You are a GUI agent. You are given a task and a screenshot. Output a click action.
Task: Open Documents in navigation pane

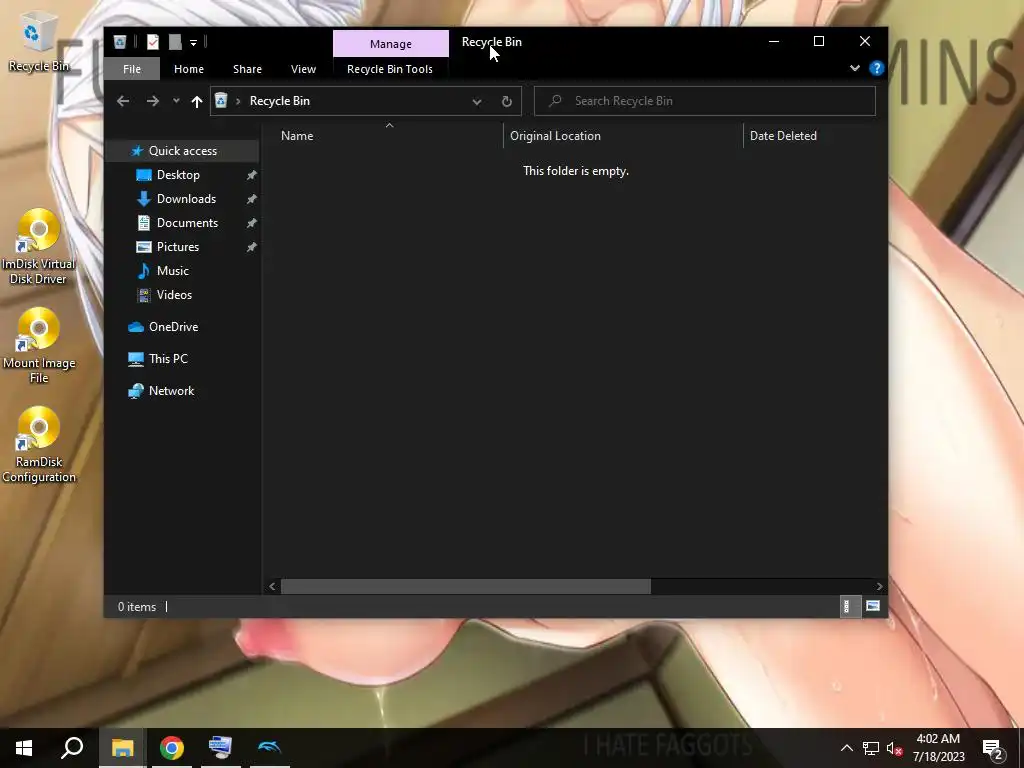tap(187, 223)
